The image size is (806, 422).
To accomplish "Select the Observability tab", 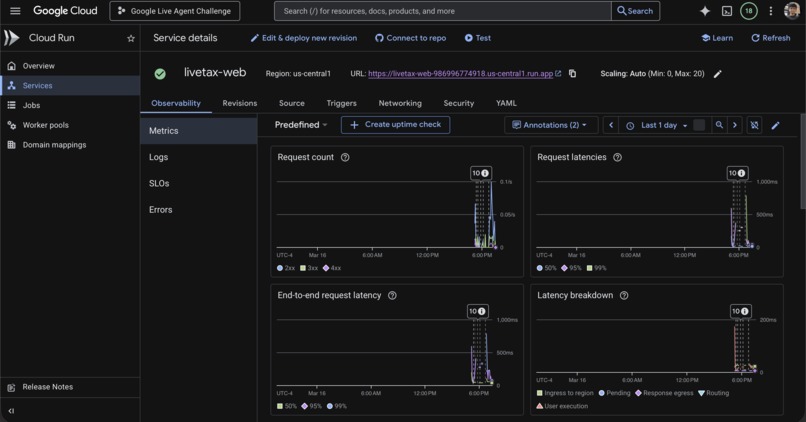I will (x=176, y=103).
